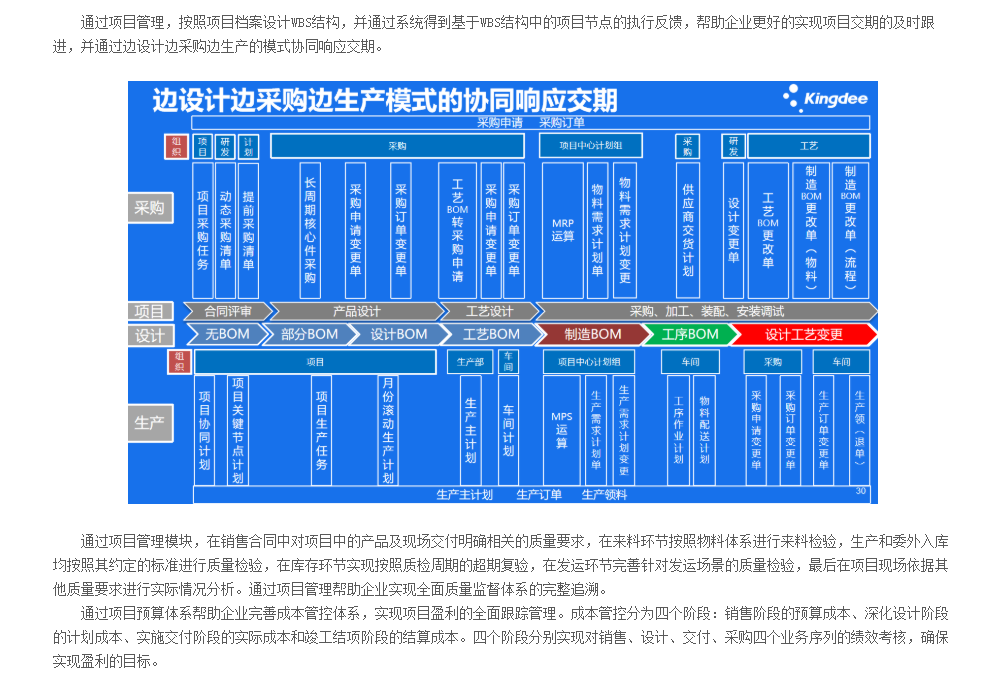This screenshot has width=985, height=689.
Task: Click the paragraph beginning 通过项目预算体系帮助企业
Action: click(x=500, y=637)
